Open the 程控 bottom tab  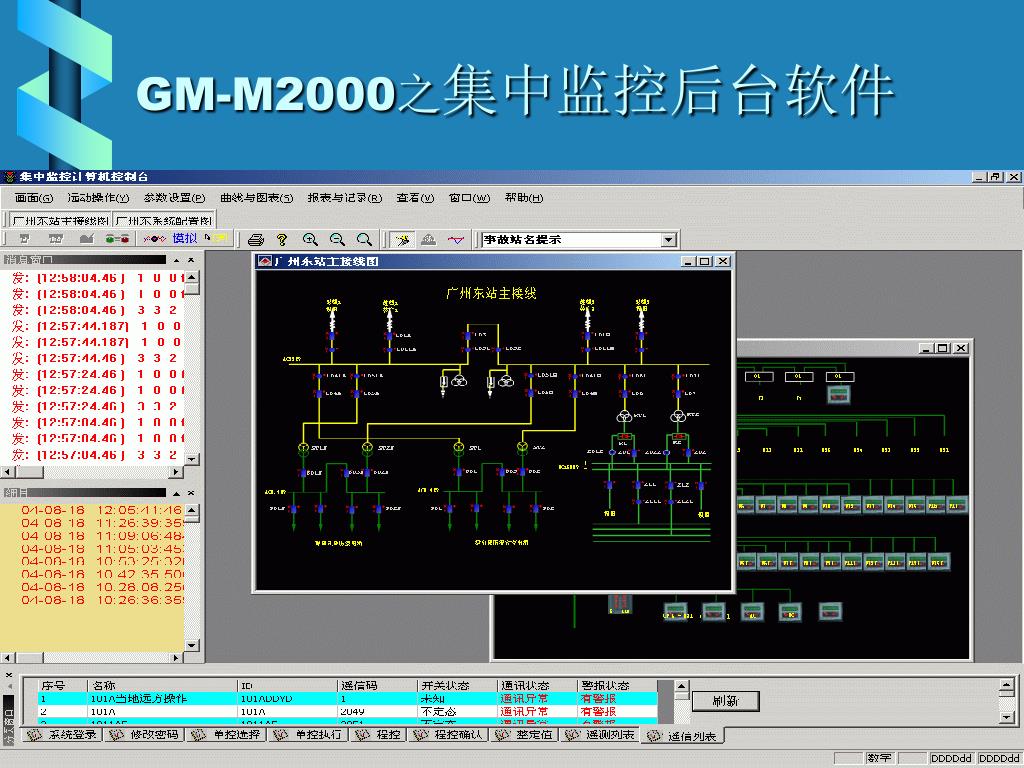(379, 735)
